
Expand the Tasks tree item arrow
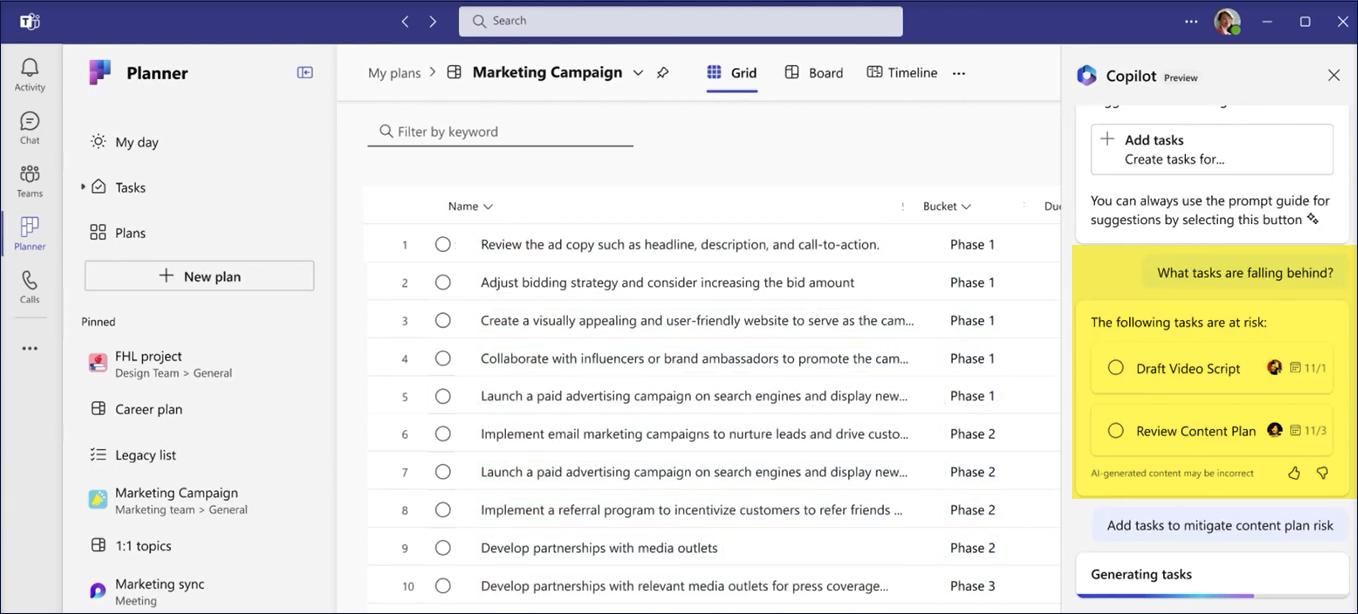(x=83, y=187)
